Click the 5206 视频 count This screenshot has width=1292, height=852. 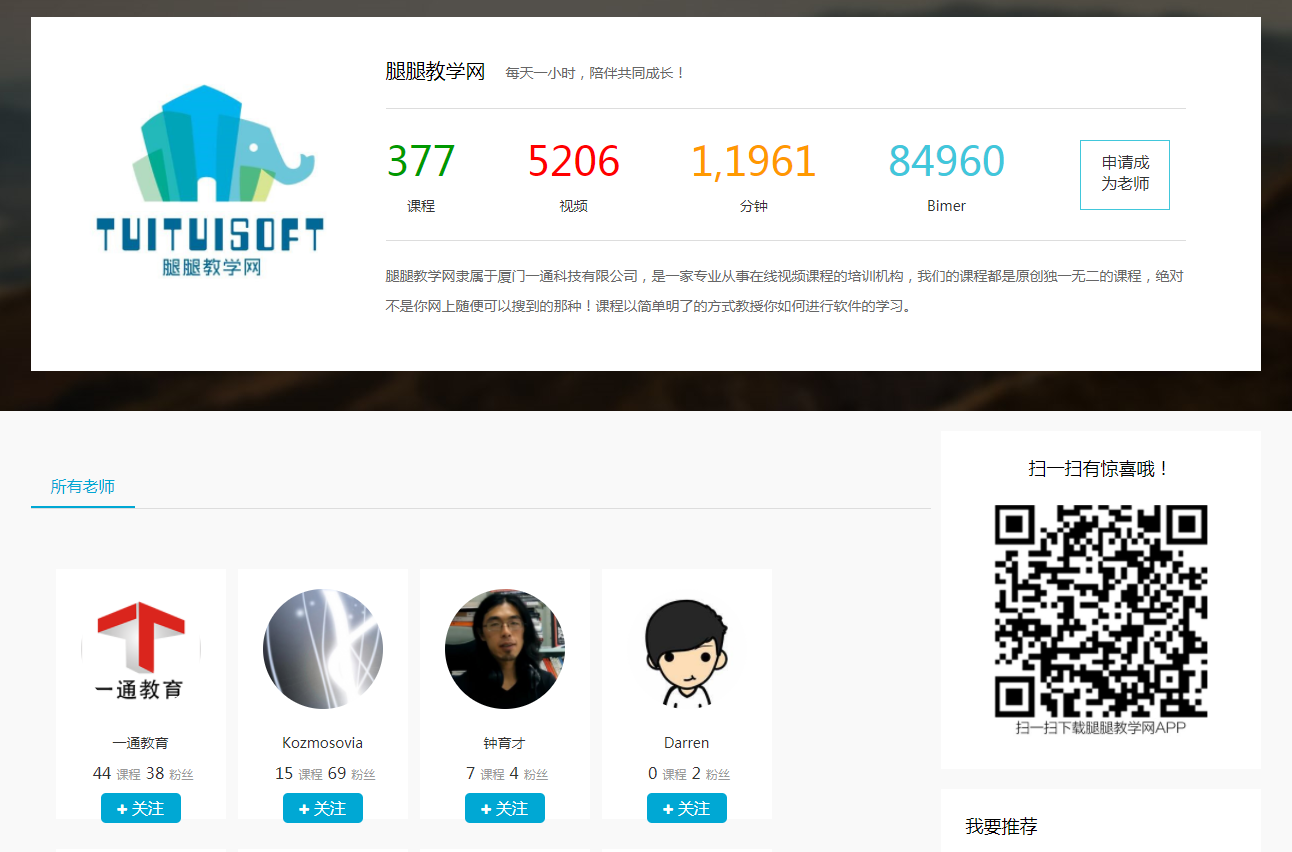point(574,176)
